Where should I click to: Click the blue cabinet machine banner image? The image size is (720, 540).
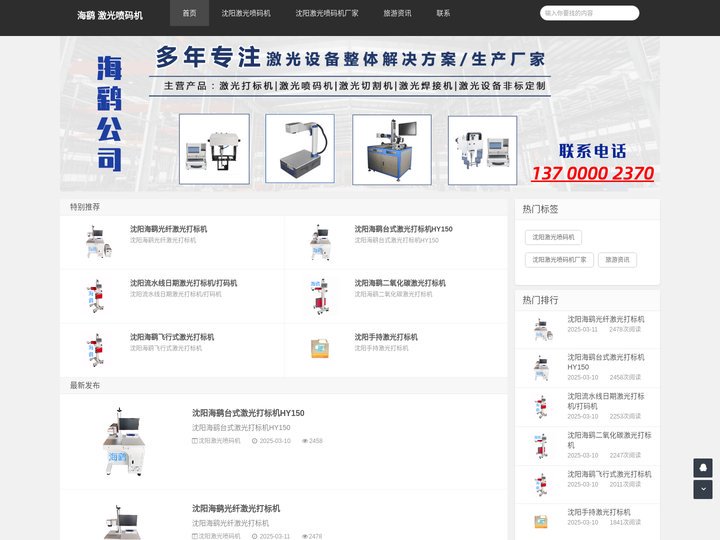392,150
